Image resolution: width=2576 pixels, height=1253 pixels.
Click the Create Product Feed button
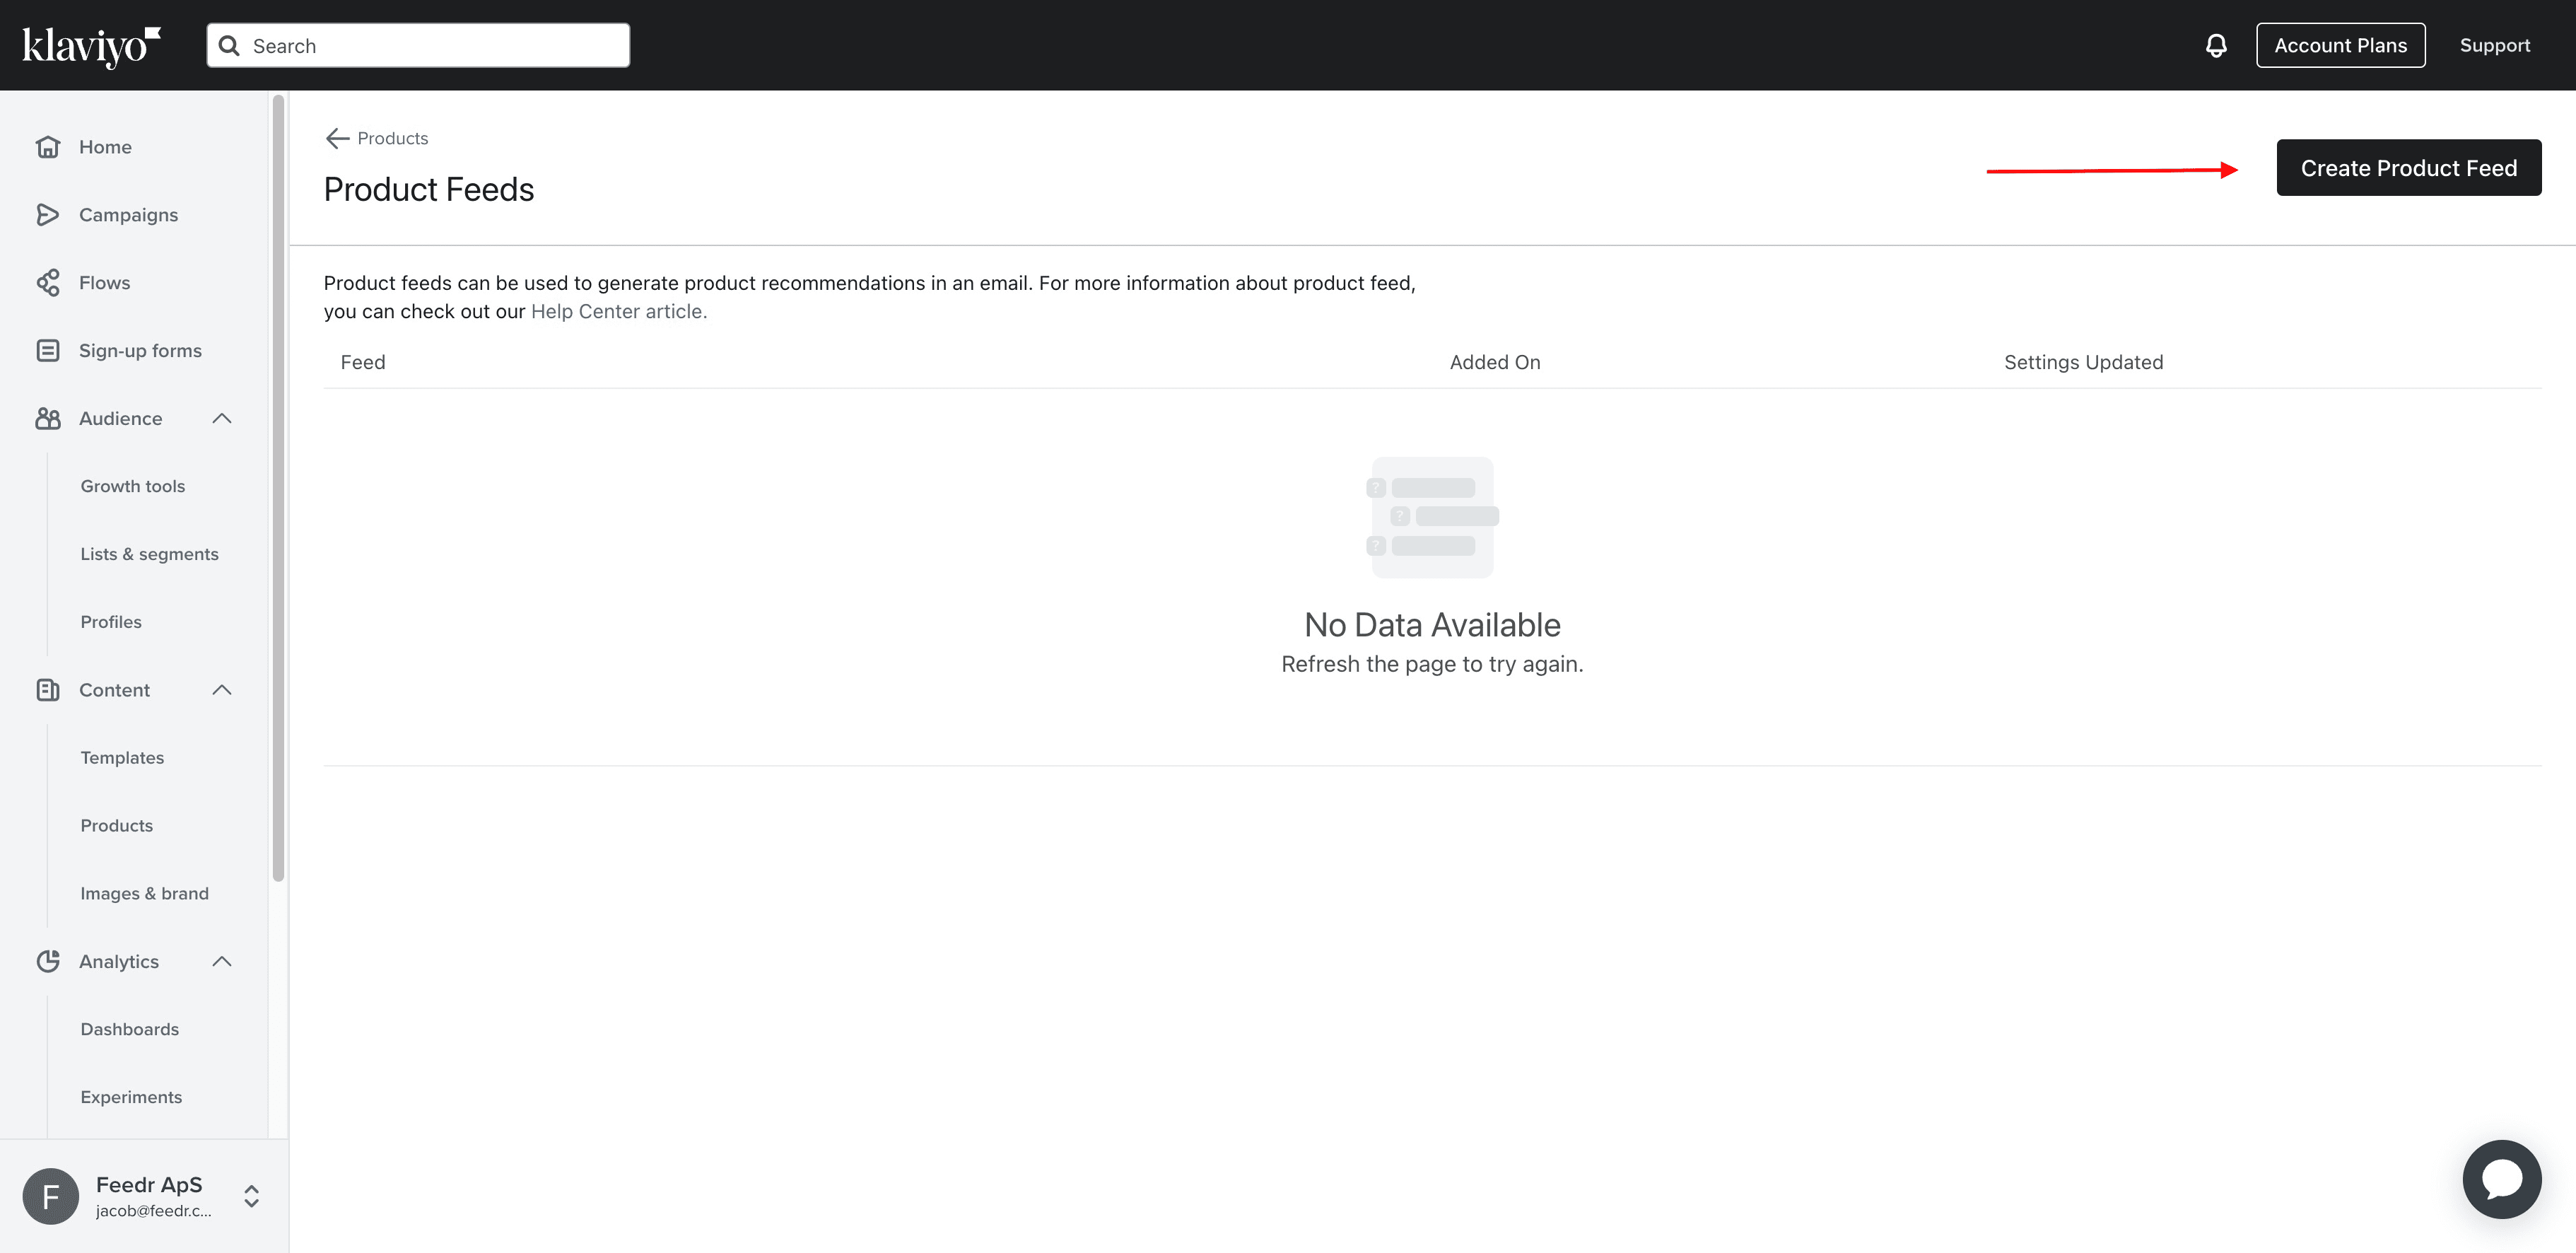coord(2408,167)
